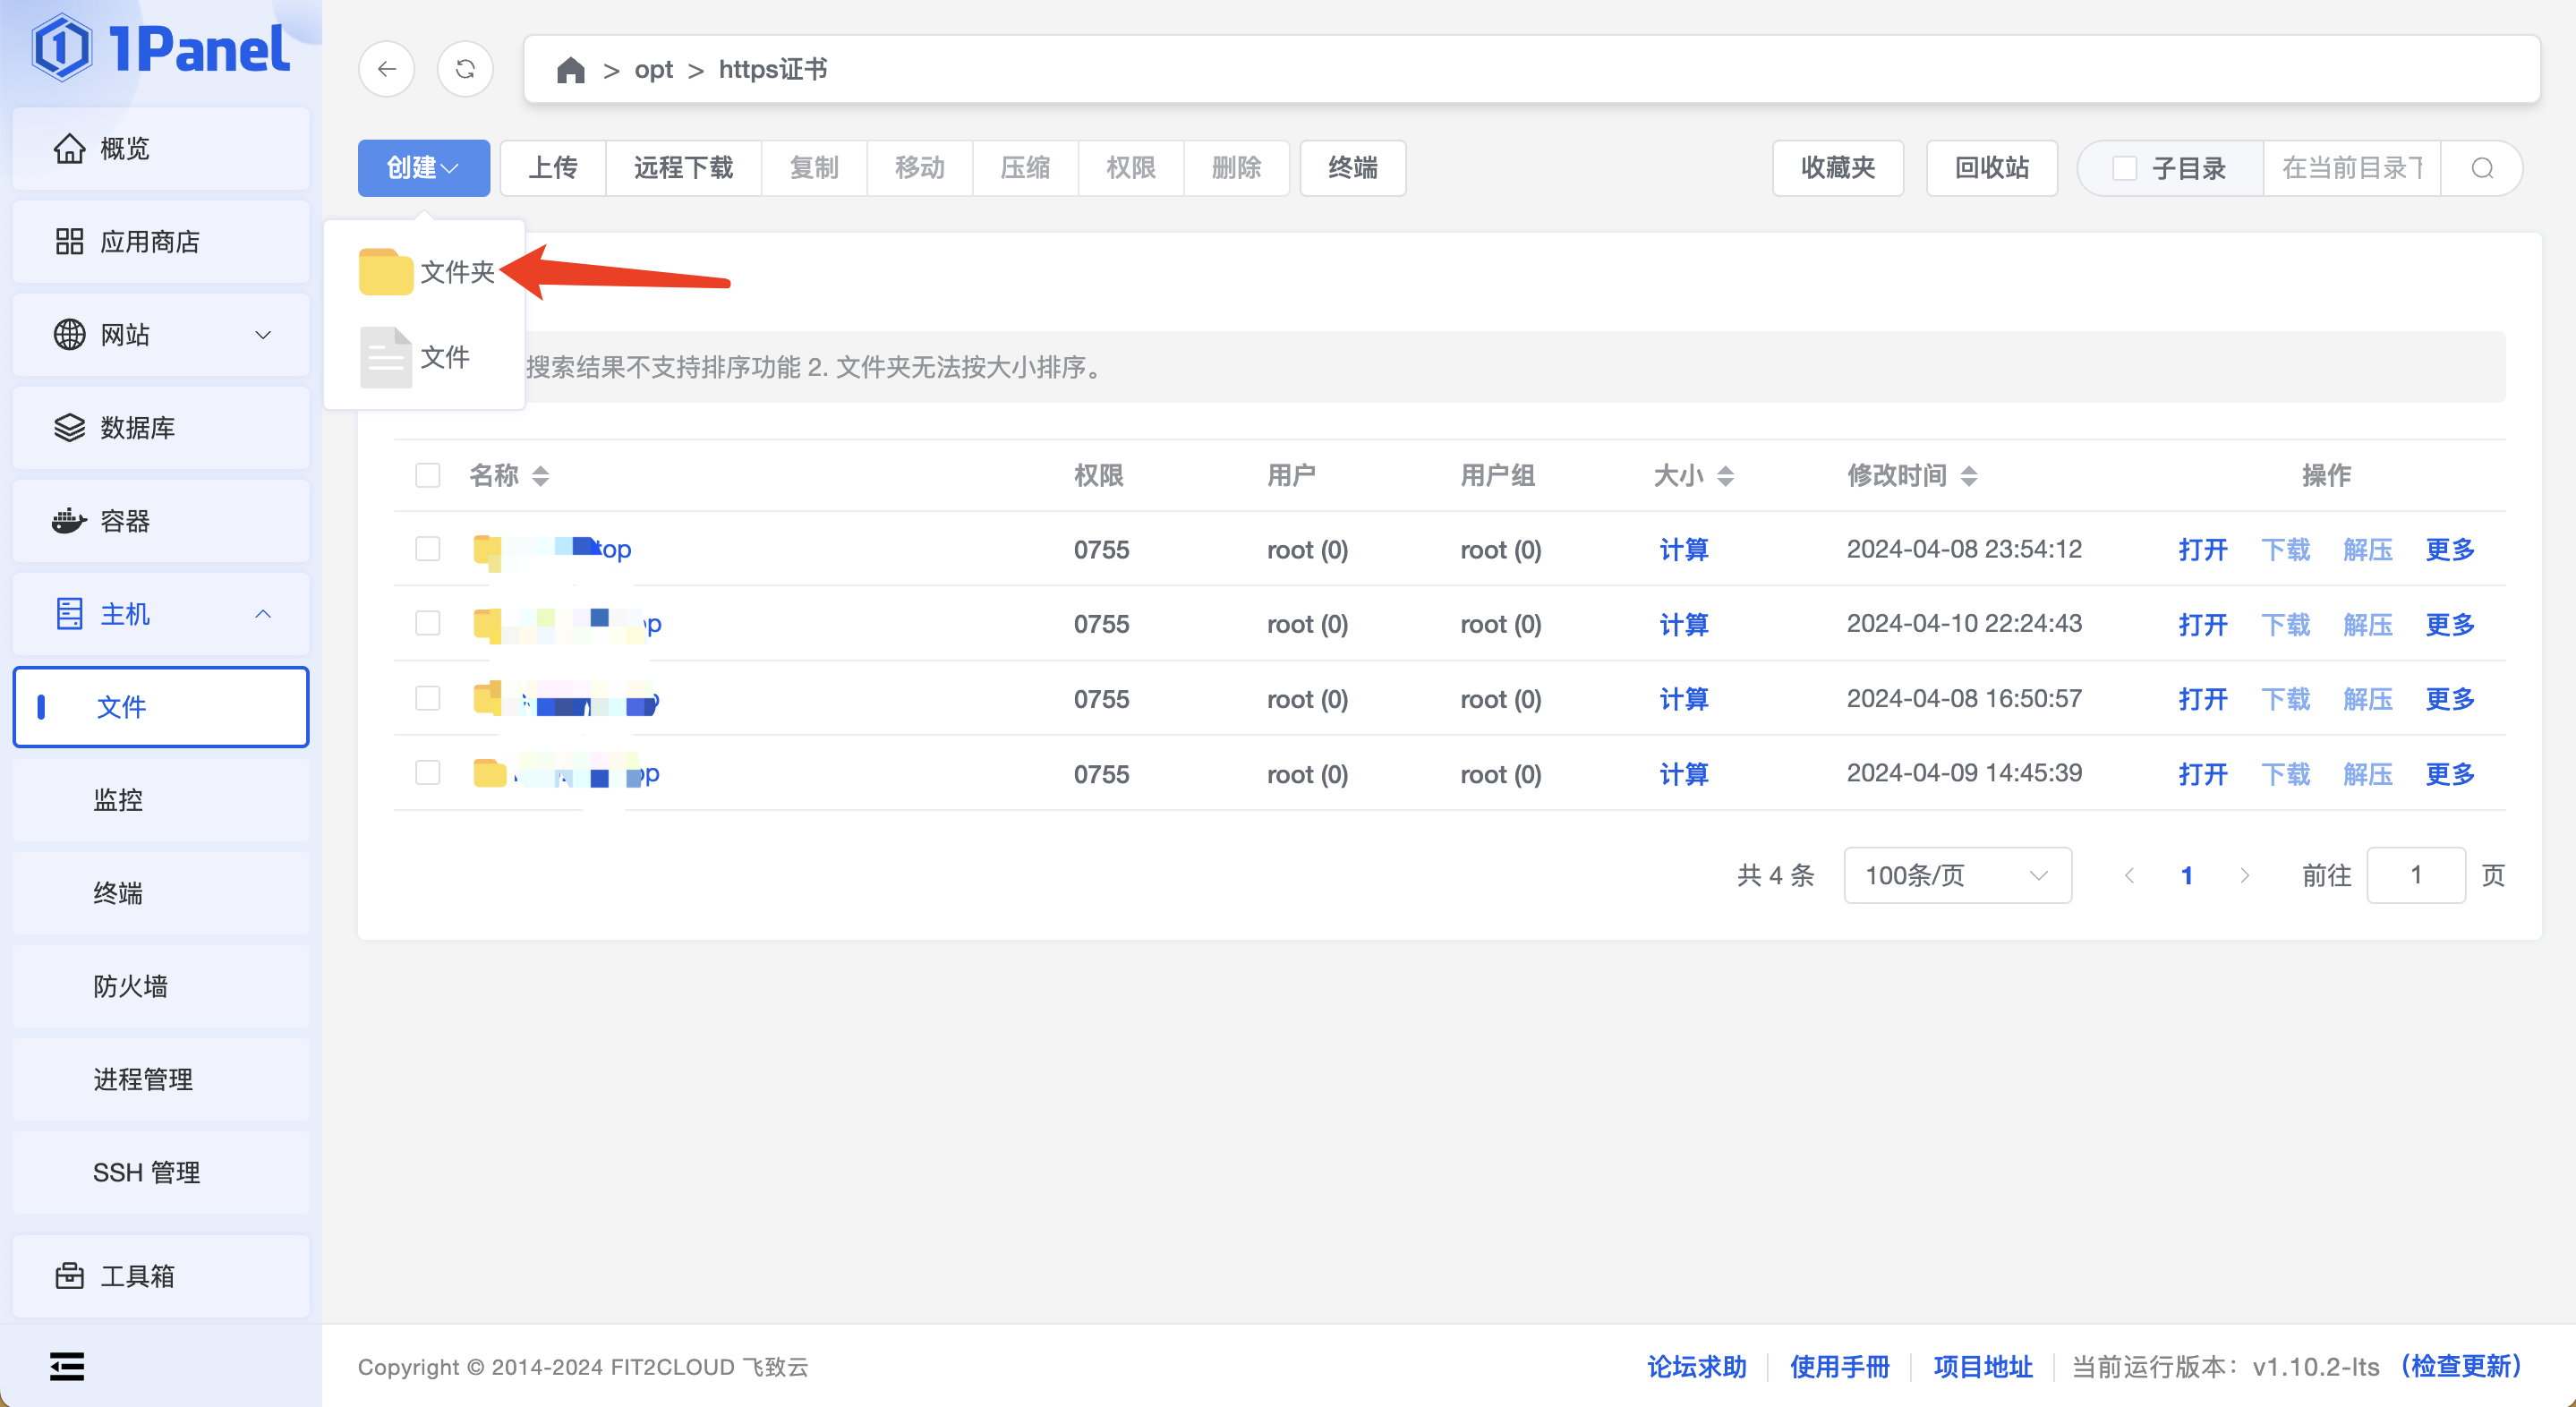Open folder modified 2024-04-10 22:24:43 via its icon
The height and width of the screenshot is (1407, 2576).
coord(488,624)
